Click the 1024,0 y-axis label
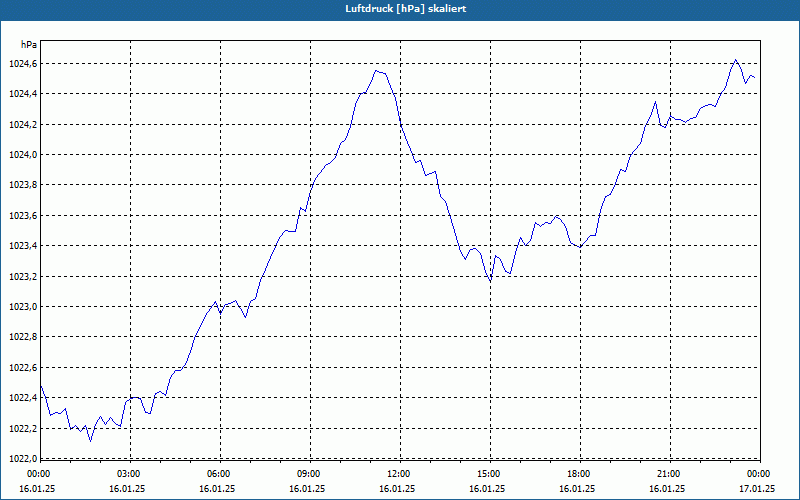 (x=23, y=155)
